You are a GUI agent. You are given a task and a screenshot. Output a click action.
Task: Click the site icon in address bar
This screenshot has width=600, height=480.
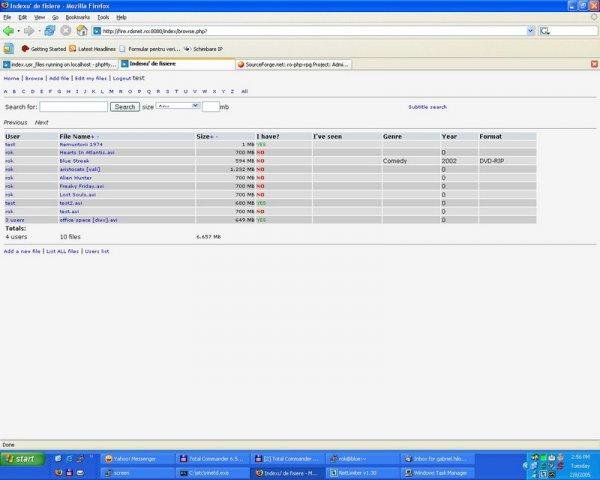97,31
